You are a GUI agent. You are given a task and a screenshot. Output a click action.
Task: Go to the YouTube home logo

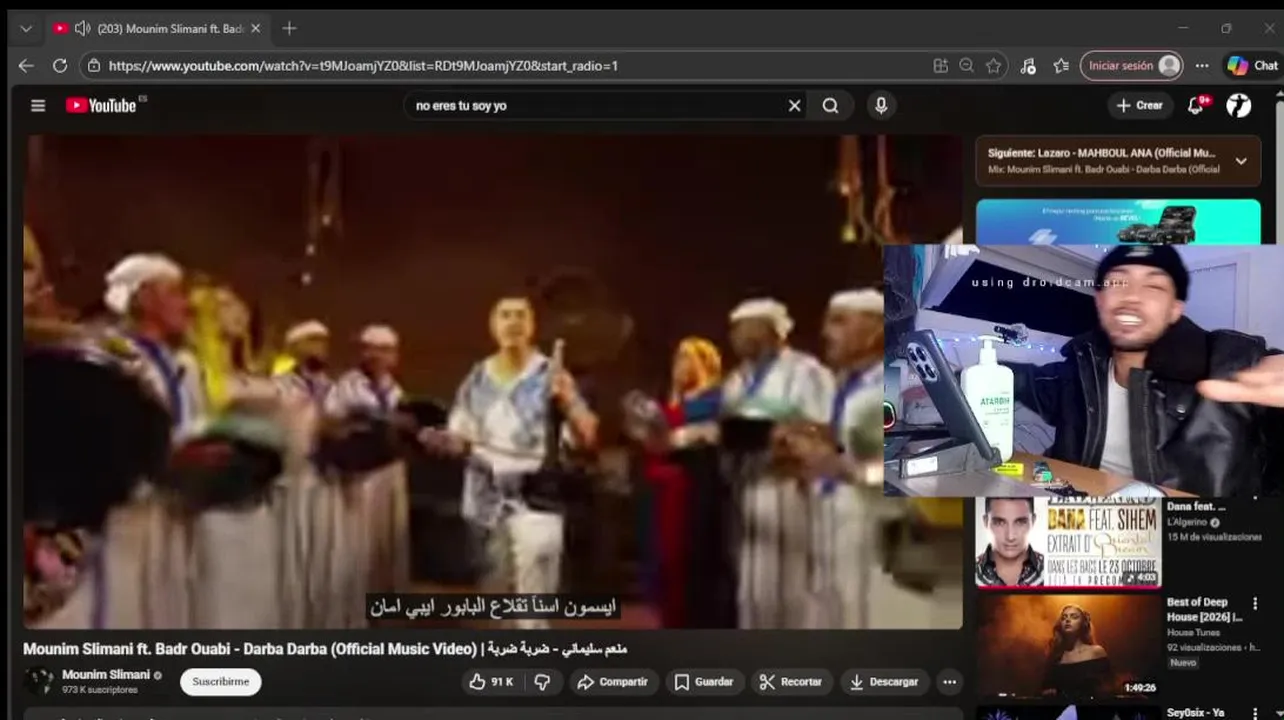tap(101, 105)
